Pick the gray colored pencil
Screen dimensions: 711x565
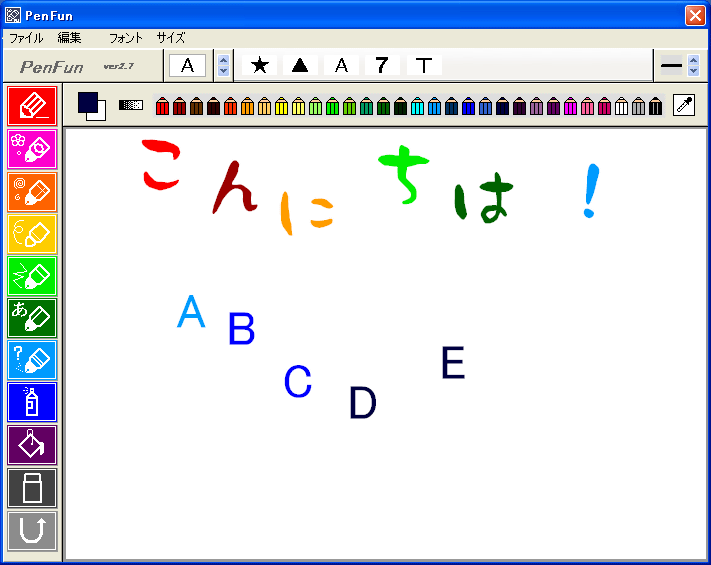pos(638,106)
